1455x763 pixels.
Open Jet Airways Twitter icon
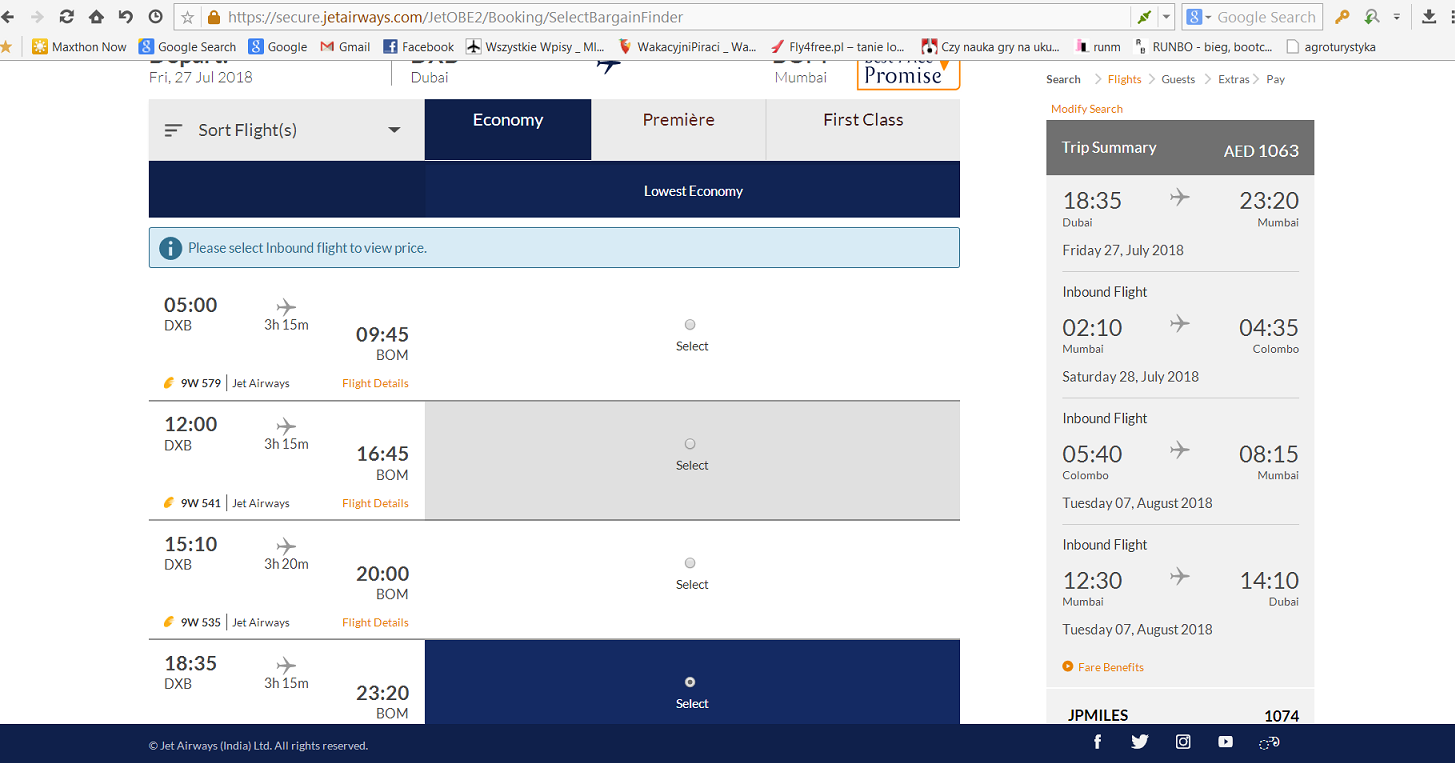tap(1140, 742)
